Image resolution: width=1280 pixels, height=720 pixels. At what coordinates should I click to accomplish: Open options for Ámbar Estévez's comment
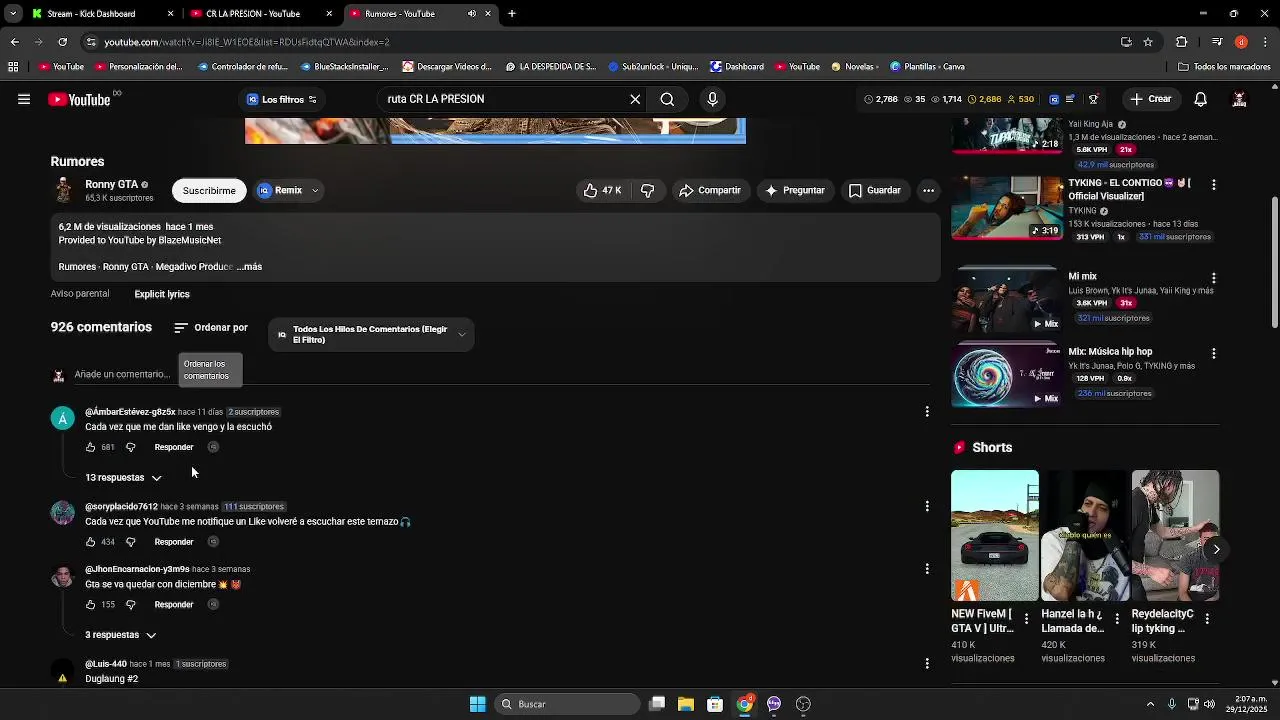click(x=927, y=411)
